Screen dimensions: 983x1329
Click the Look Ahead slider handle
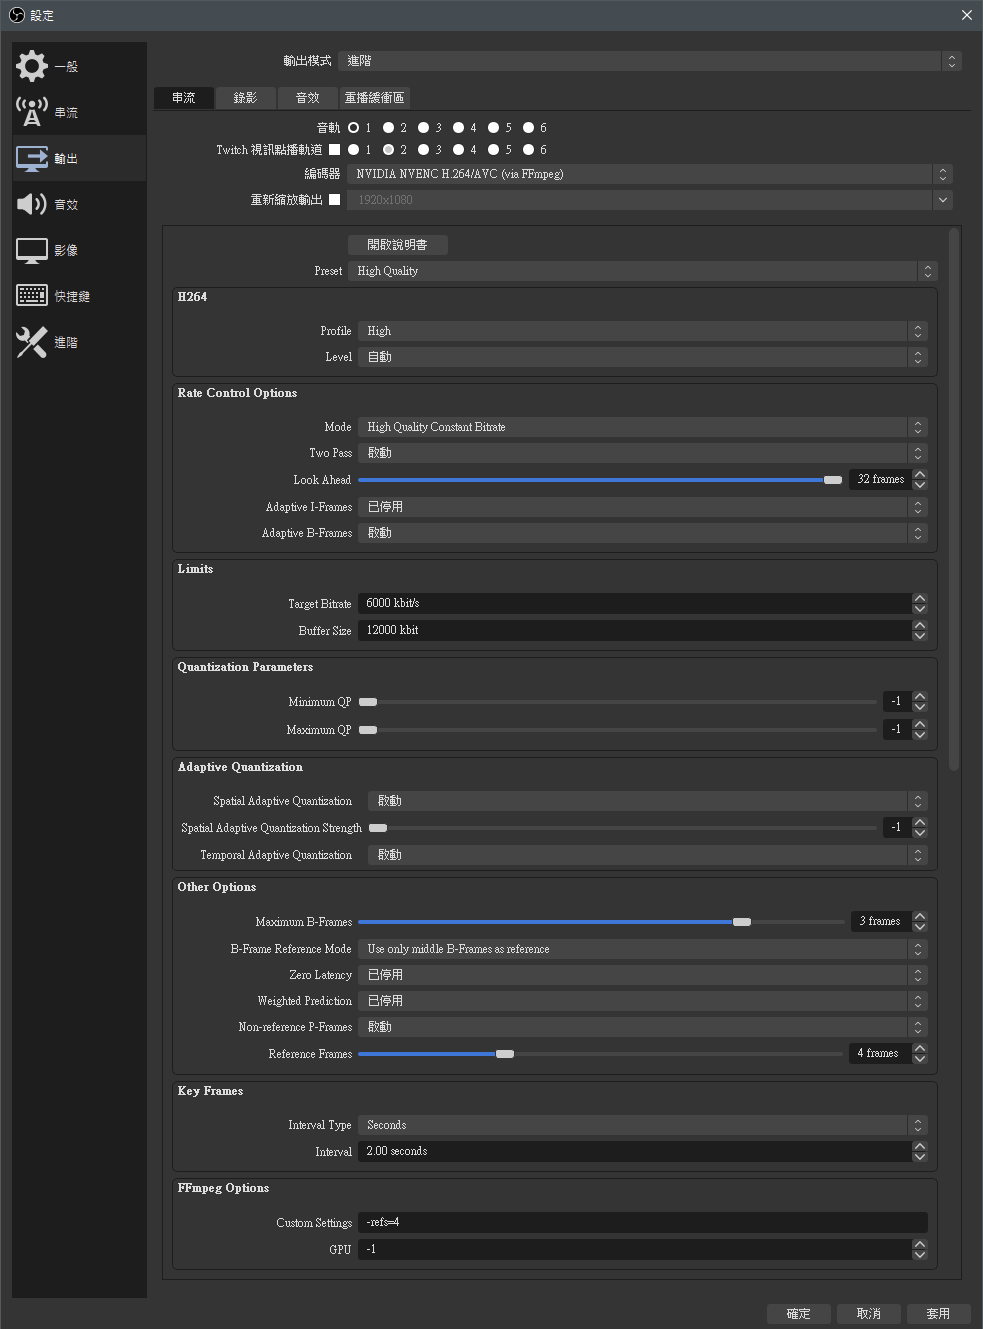pyautogui.click(x=833, y=480)
